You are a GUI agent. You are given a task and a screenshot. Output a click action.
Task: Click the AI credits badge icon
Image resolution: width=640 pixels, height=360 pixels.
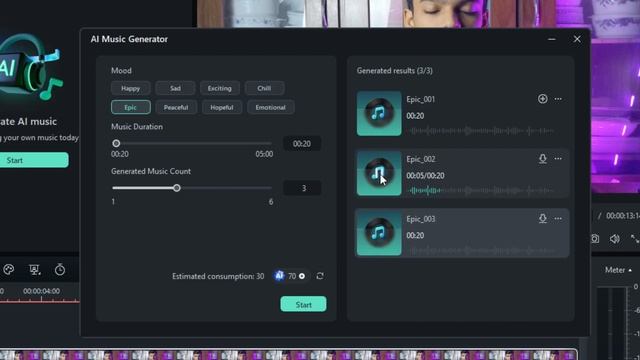pos(279,276)
